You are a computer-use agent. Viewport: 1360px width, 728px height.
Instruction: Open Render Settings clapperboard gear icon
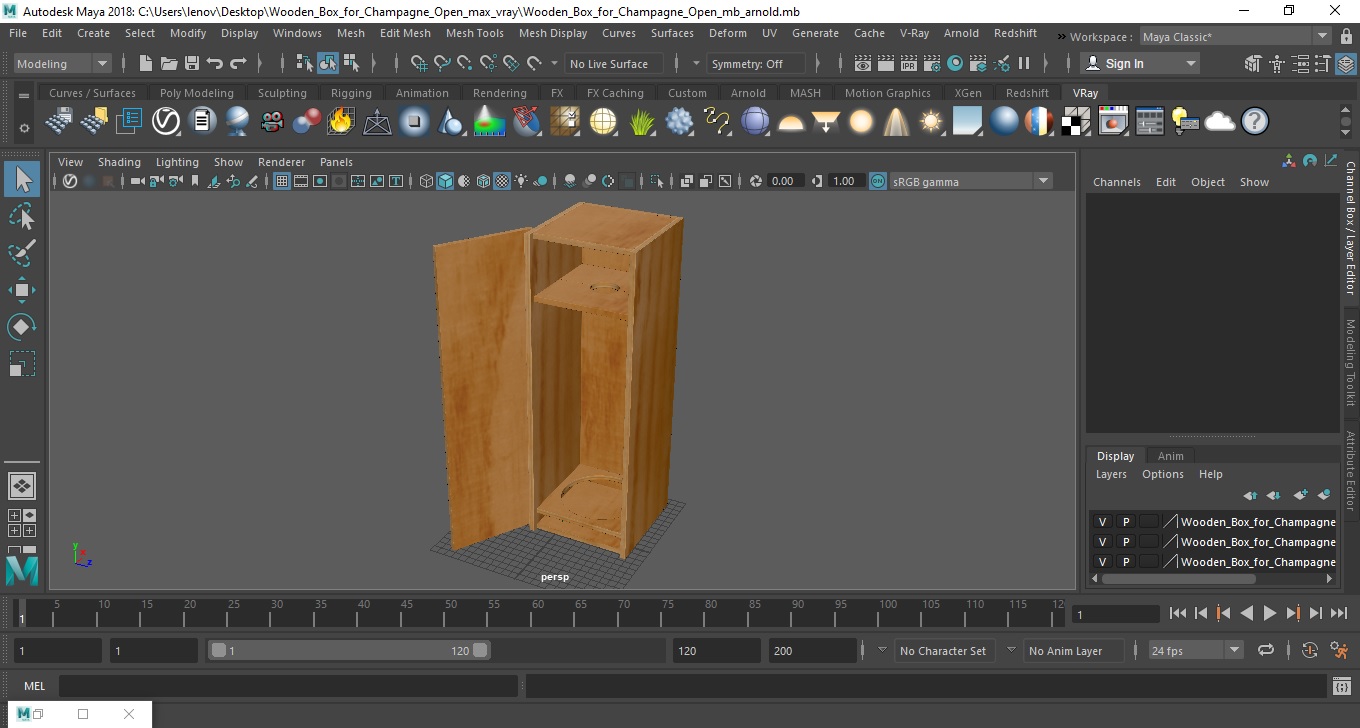coord(932,63)
